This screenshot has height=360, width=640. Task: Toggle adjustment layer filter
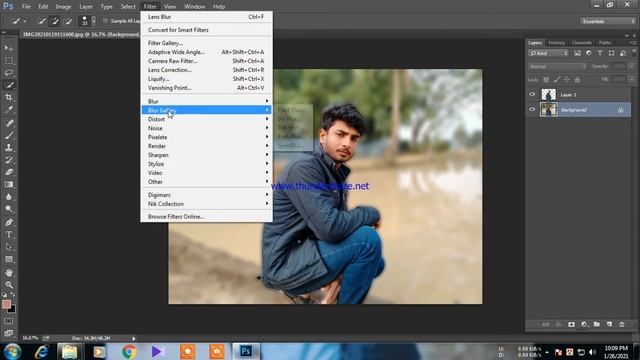589,53
